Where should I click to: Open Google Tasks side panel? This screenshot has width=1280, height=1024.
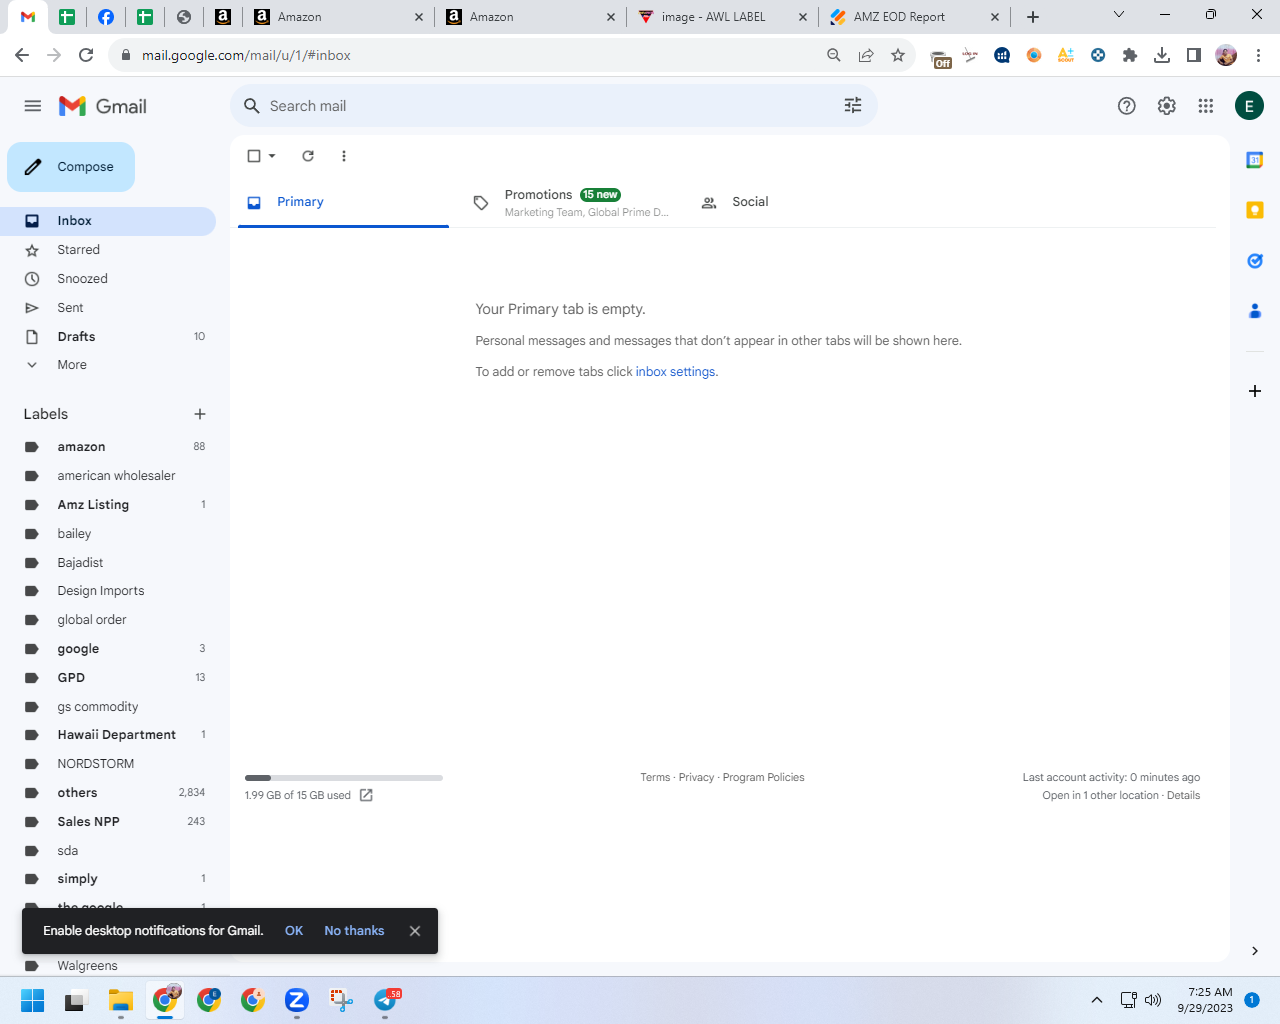[1255, 261]
